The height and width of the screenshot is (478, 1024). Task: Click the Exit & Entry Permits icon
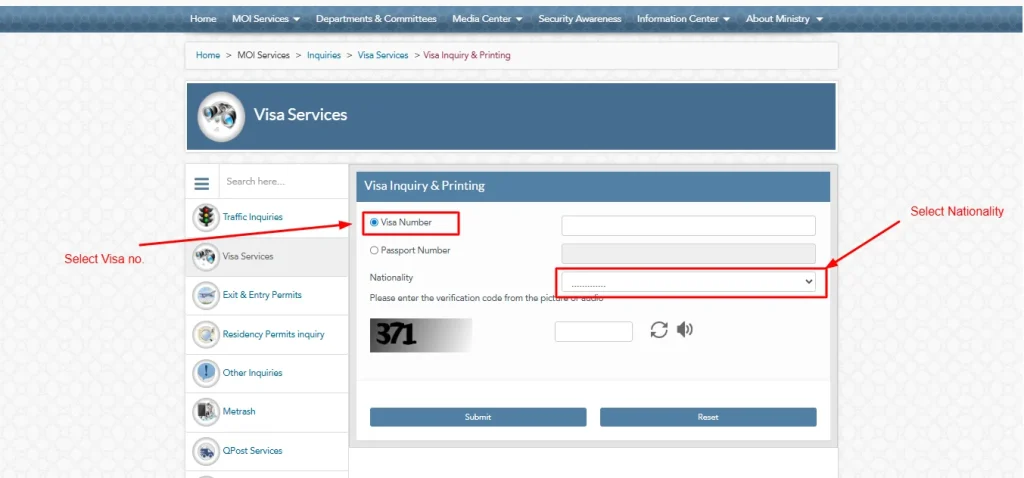click(206, 295)
